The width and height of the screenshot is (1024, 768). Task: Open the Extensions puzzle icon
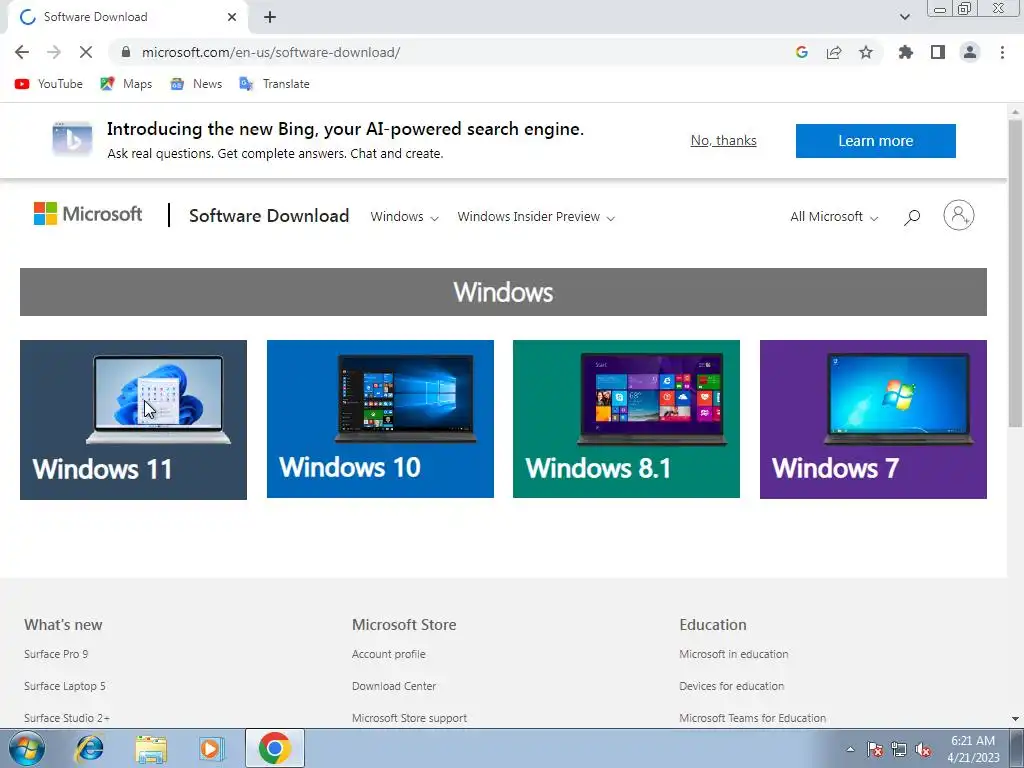coord(906,52)
